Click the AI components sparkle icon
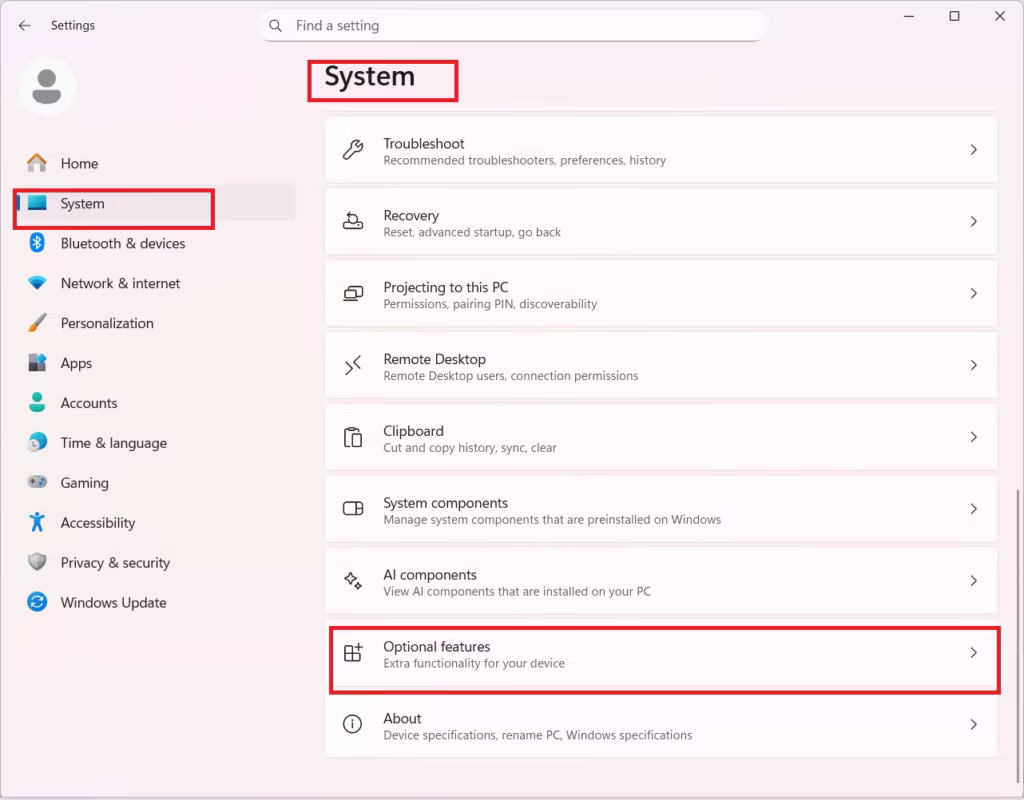The height and width of the screenshot is (800, 1024). pos(353,581)
